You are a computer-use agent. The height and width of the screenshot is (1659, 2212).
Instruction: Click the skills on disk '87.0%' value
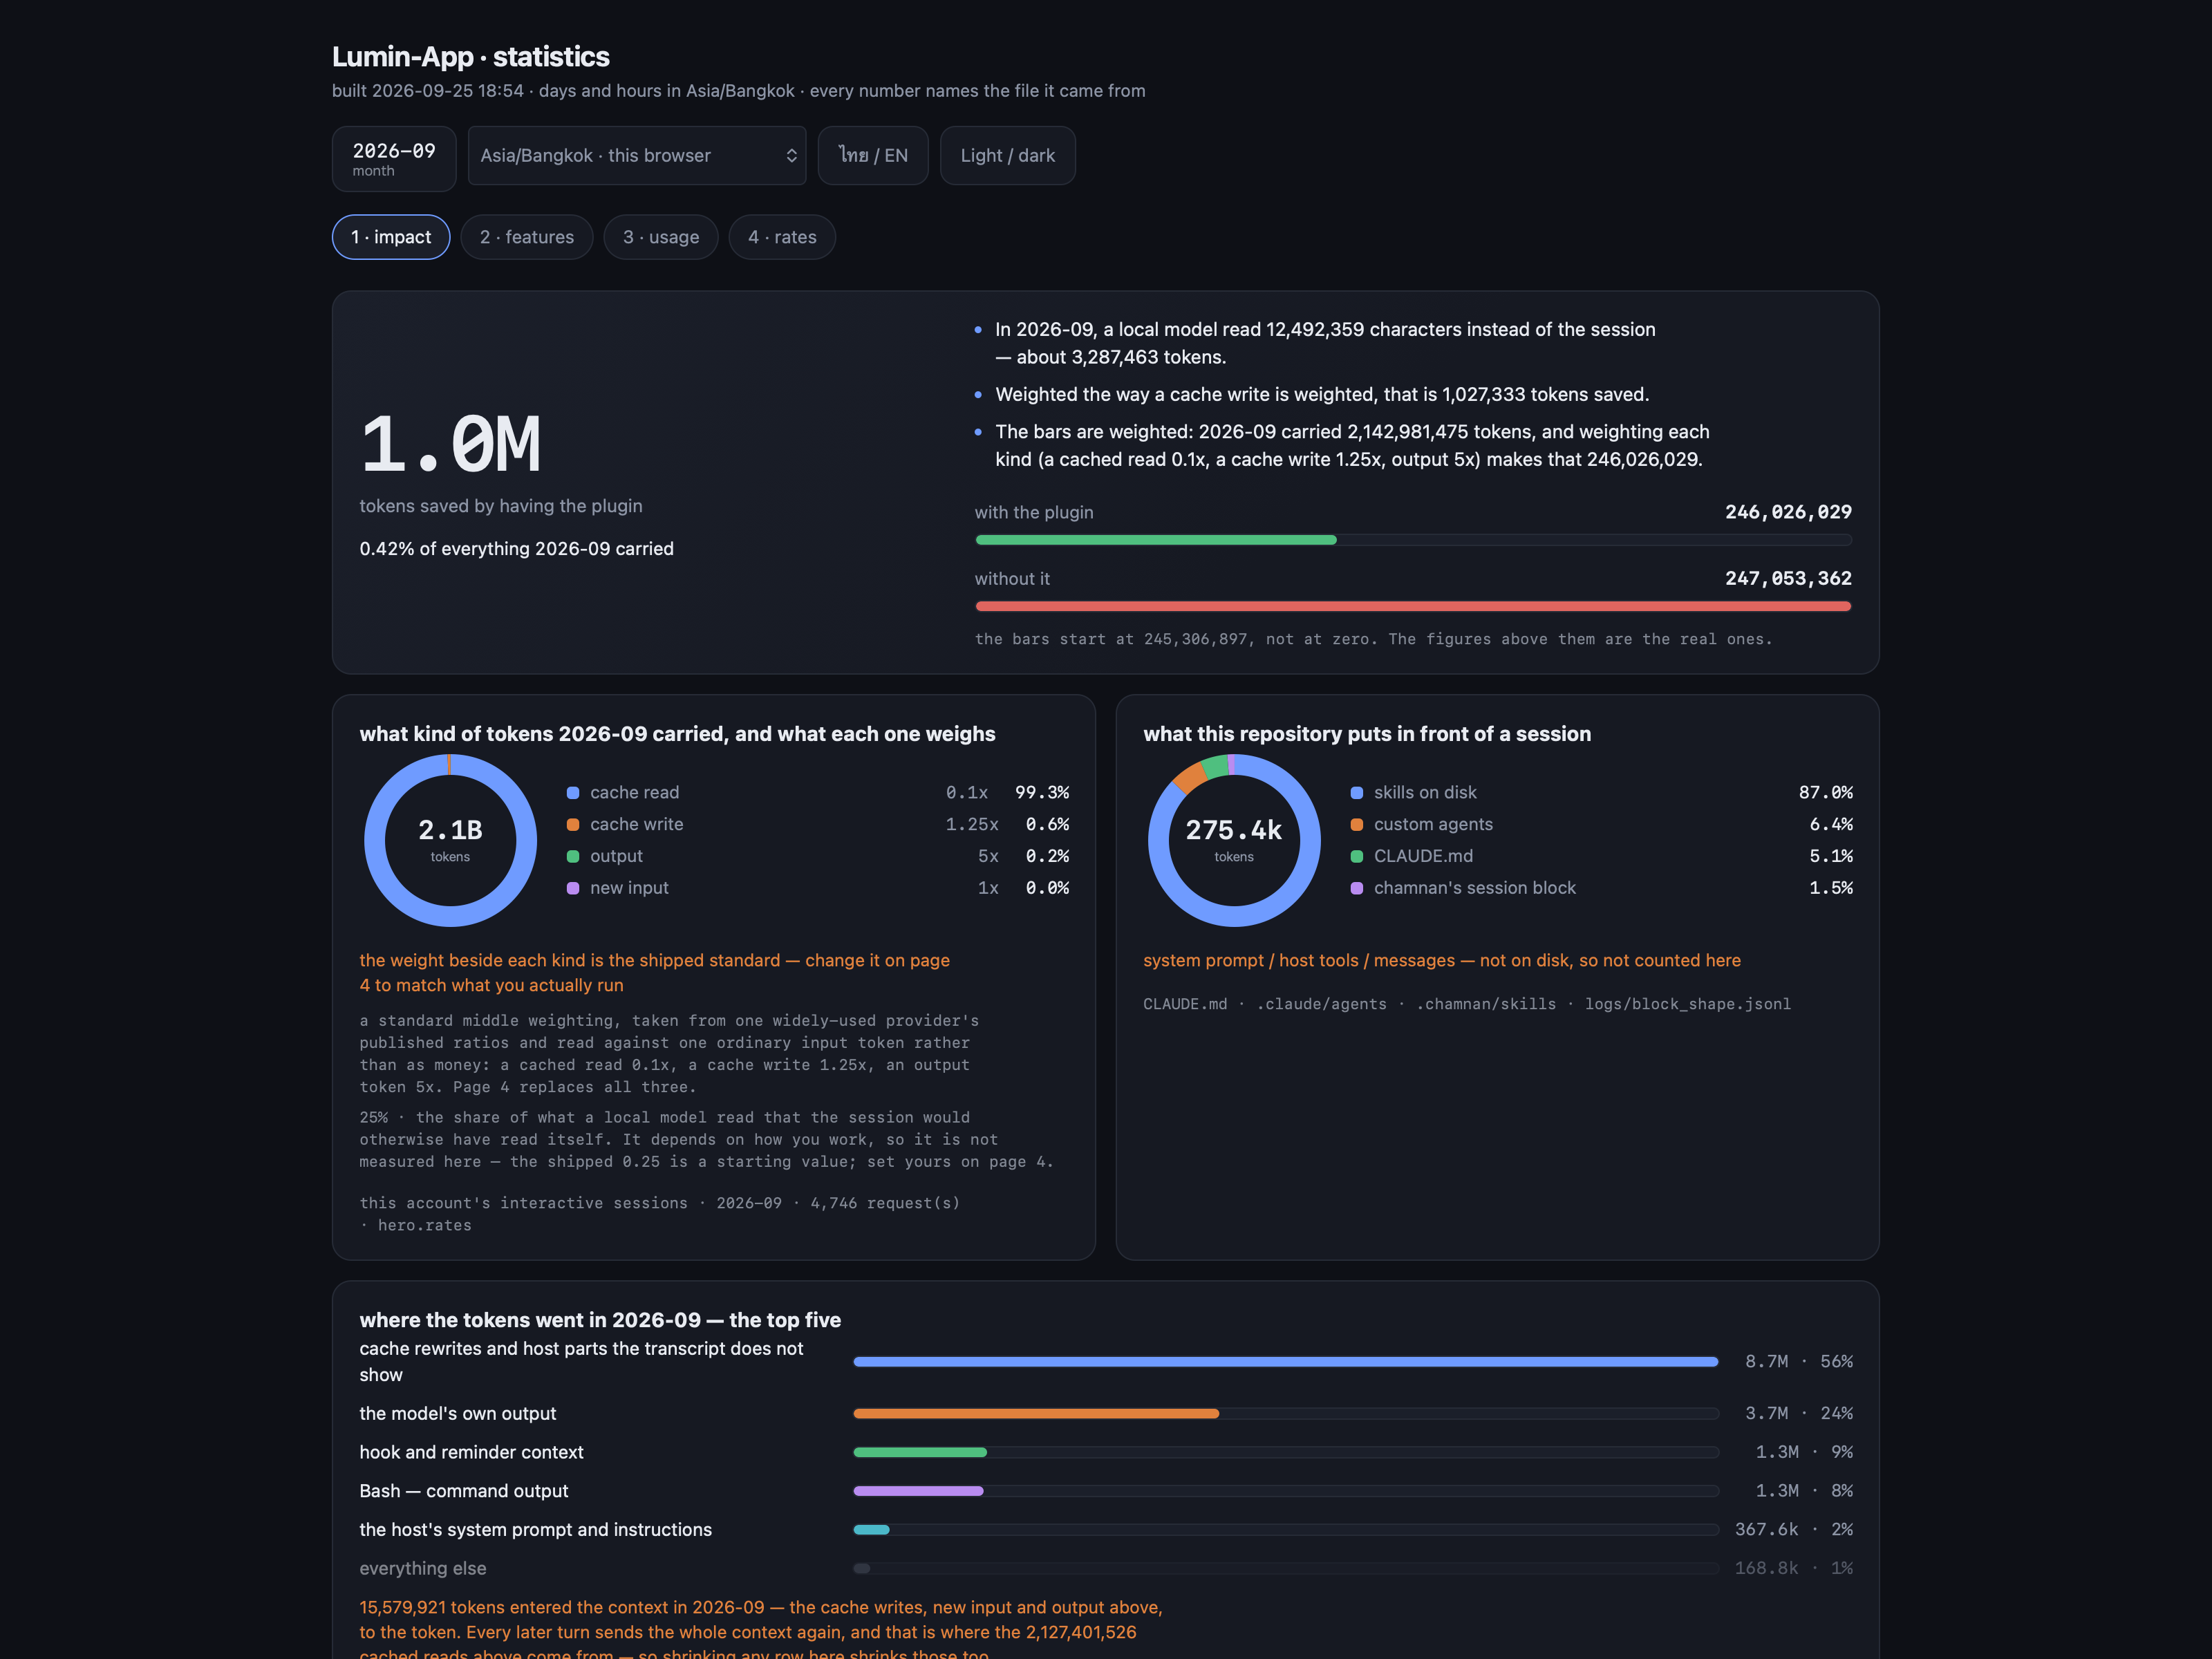[1825, 792]
